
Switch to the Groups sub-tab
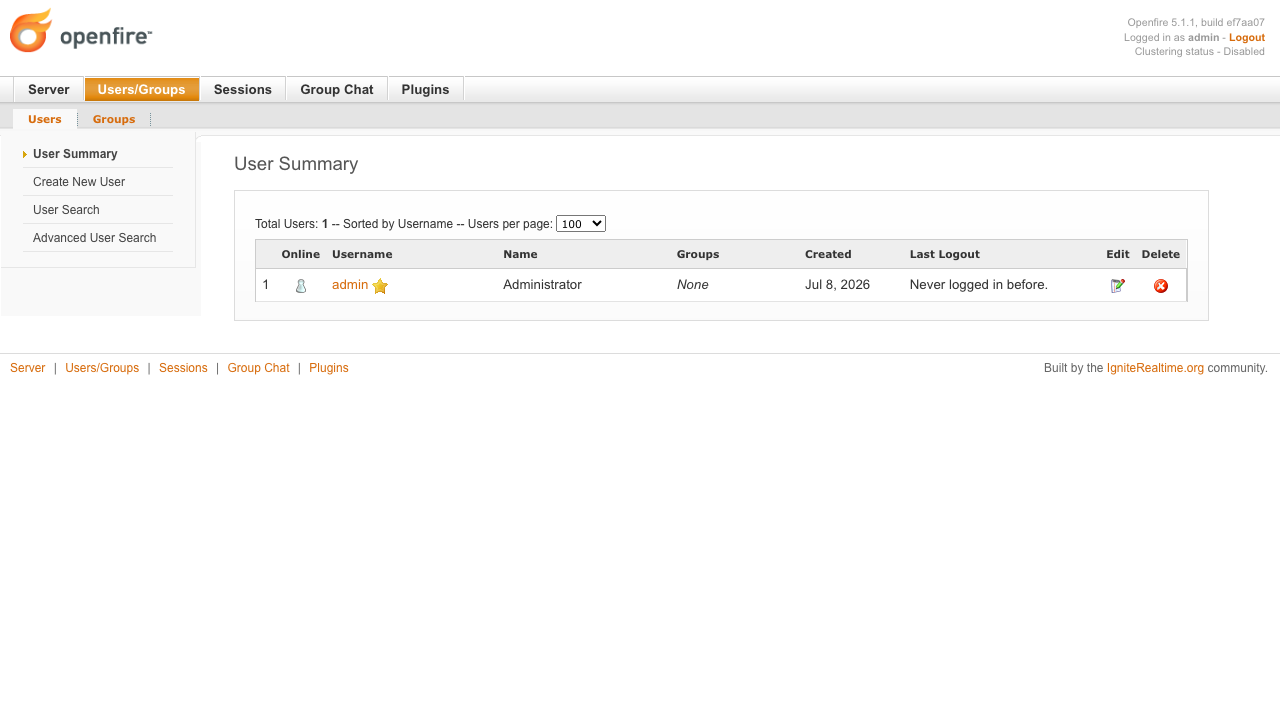point(114,119)
